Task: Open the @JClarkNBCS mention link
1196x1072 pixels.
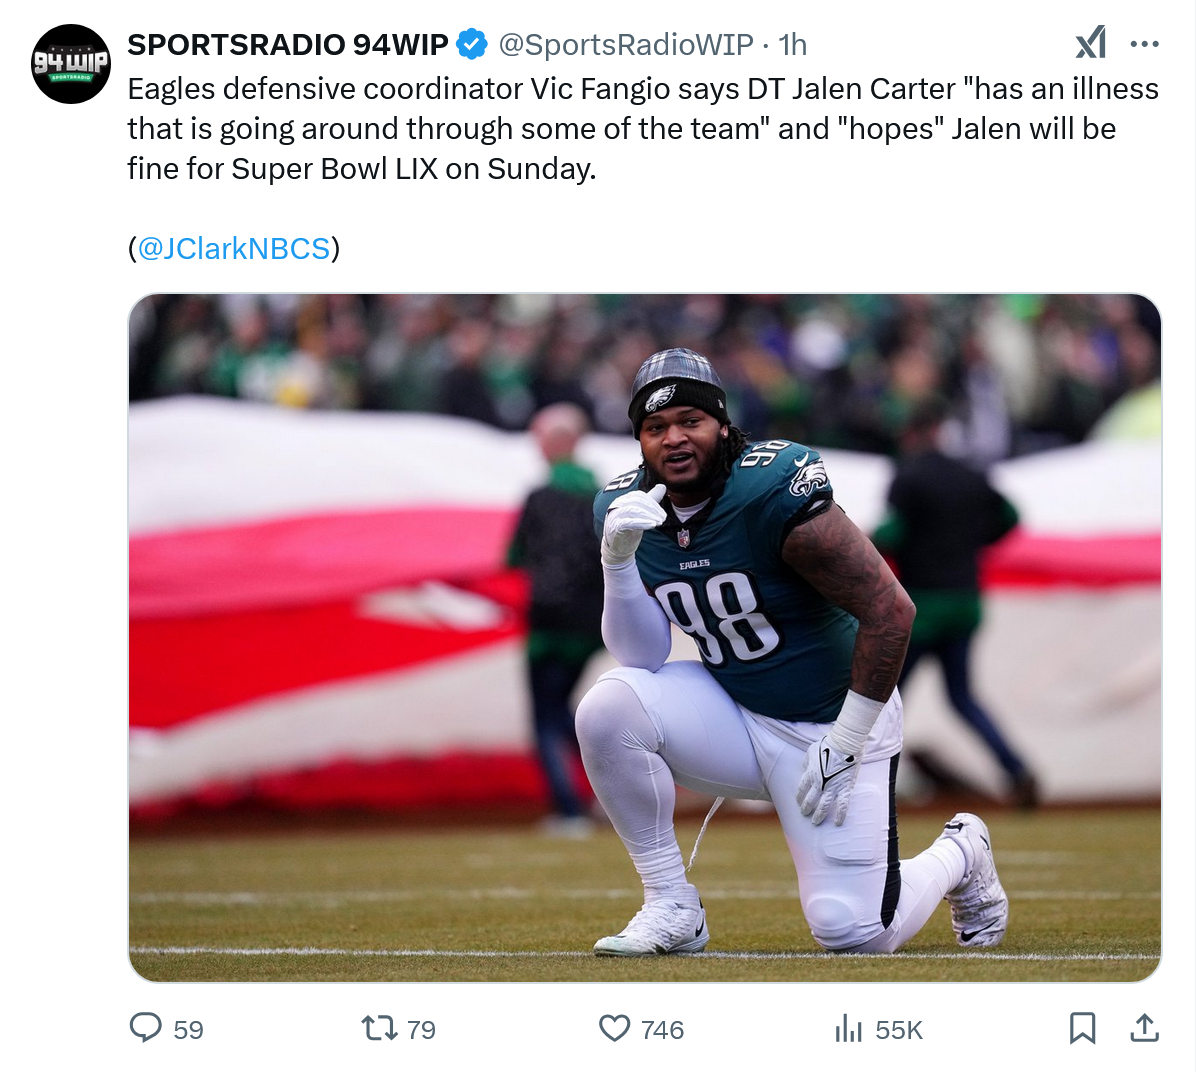Action: coord(233,249)
